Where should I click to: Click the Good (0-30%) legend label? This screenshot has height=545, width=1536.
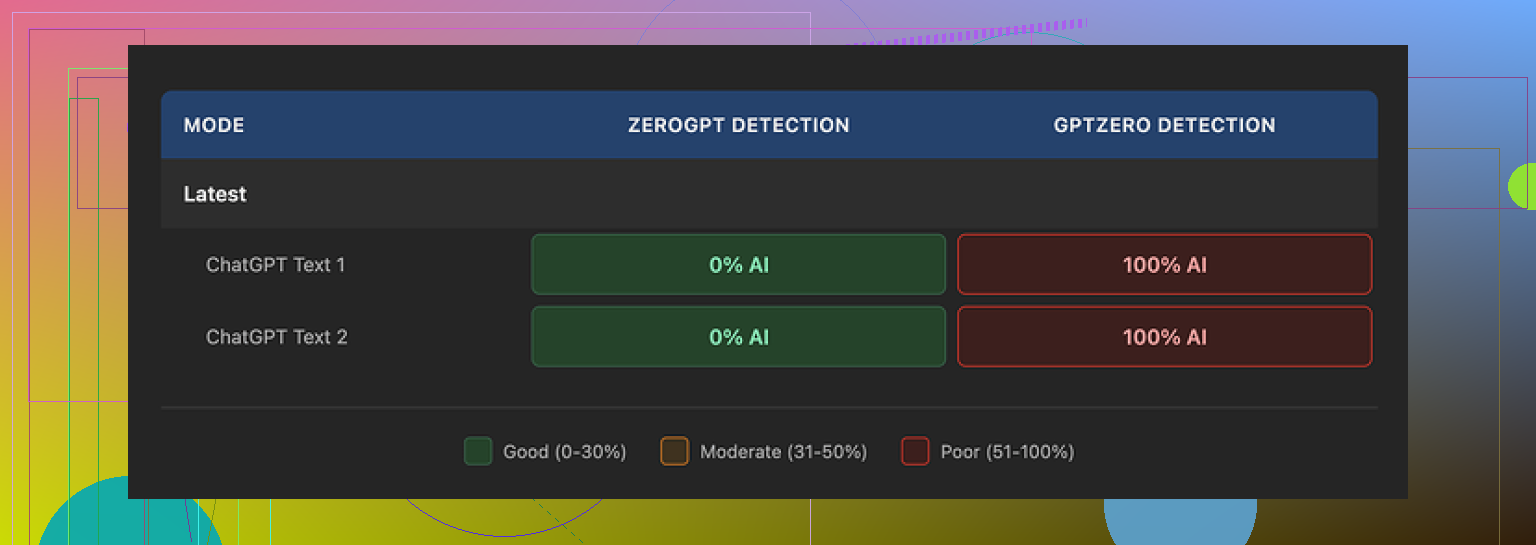point(564,452)
